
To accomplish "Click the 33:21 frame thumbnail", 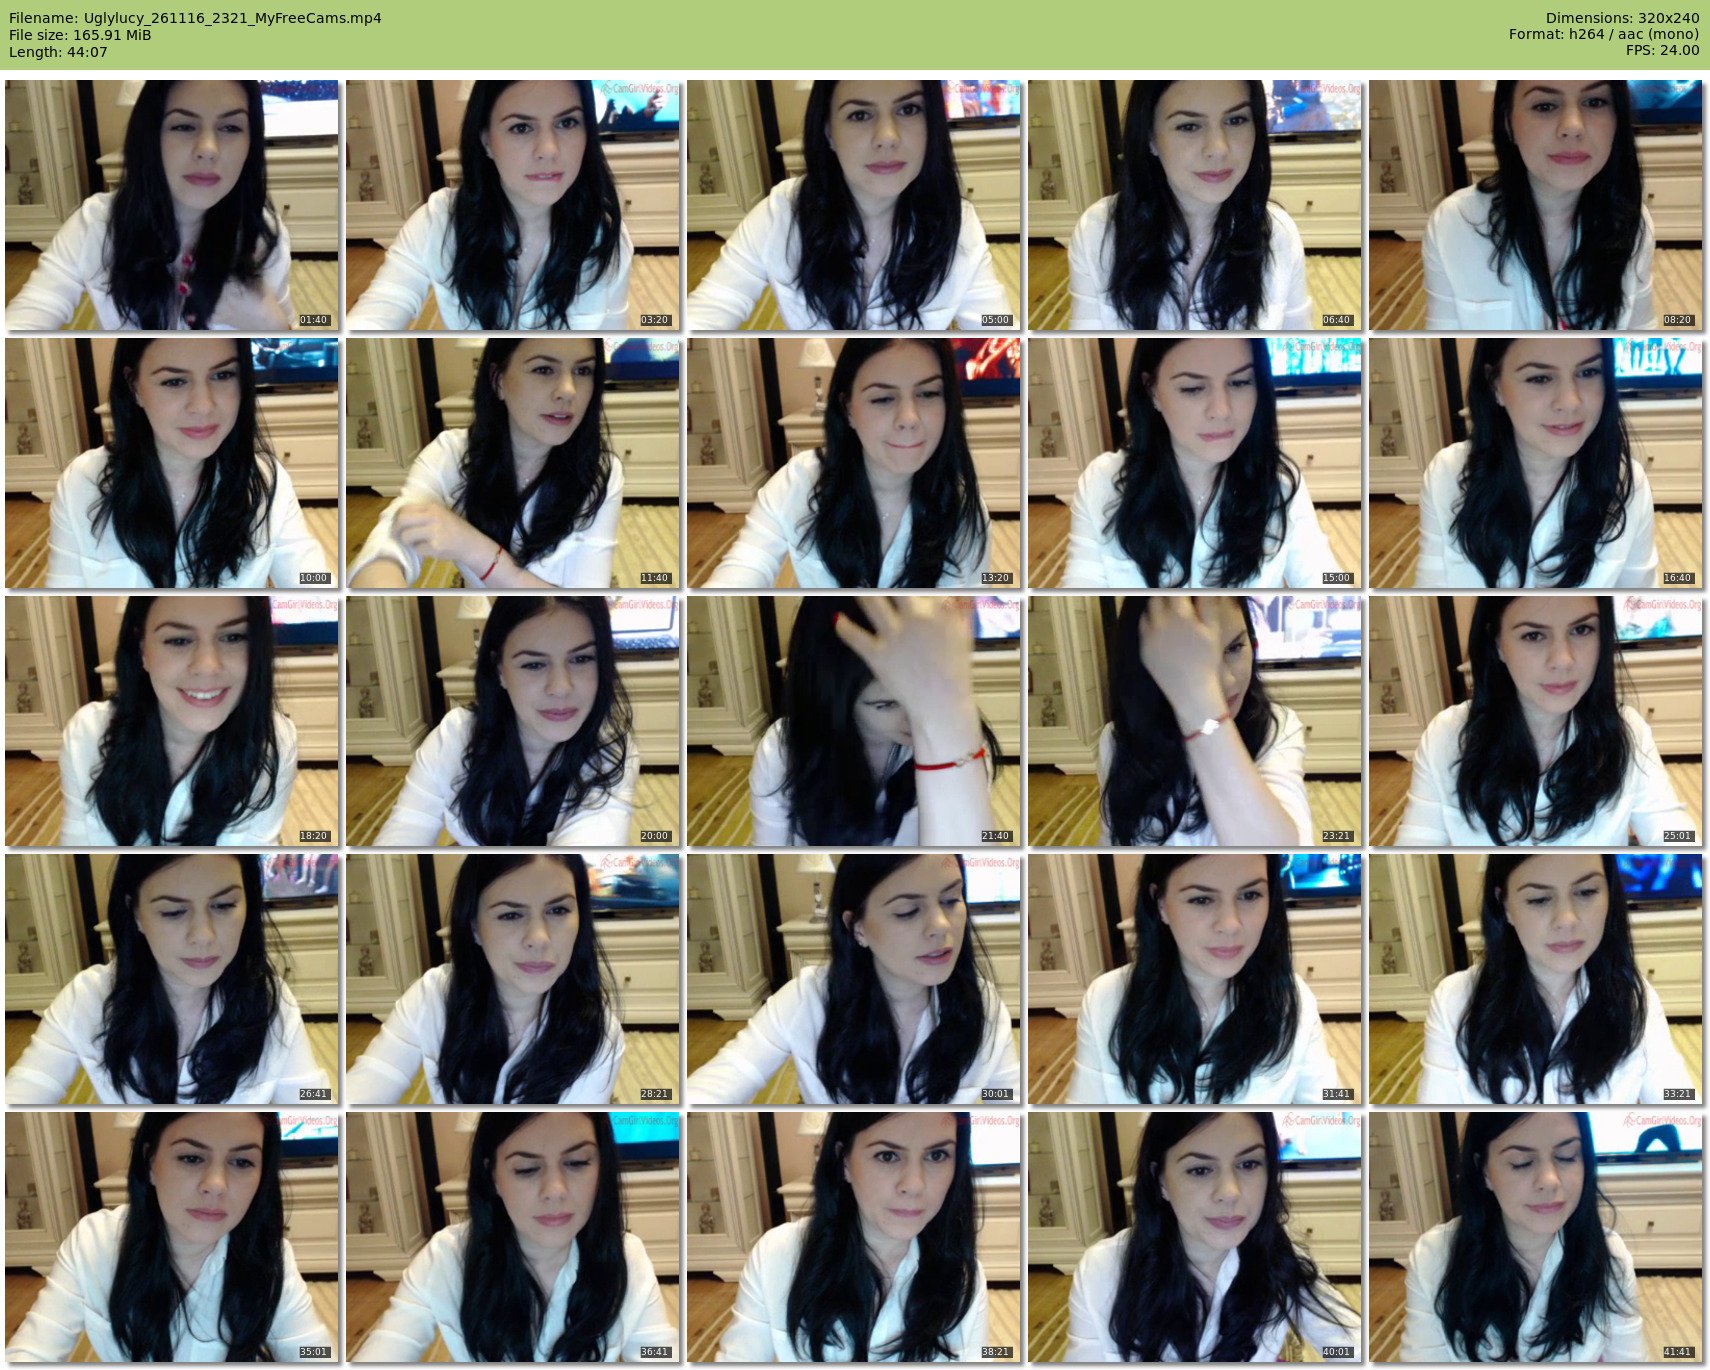I will tap(1535, 979).
